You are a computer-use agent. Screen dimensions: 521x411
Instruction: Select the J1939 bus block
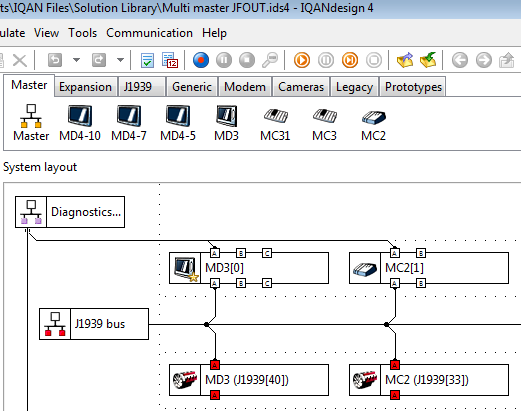(94, 324)
